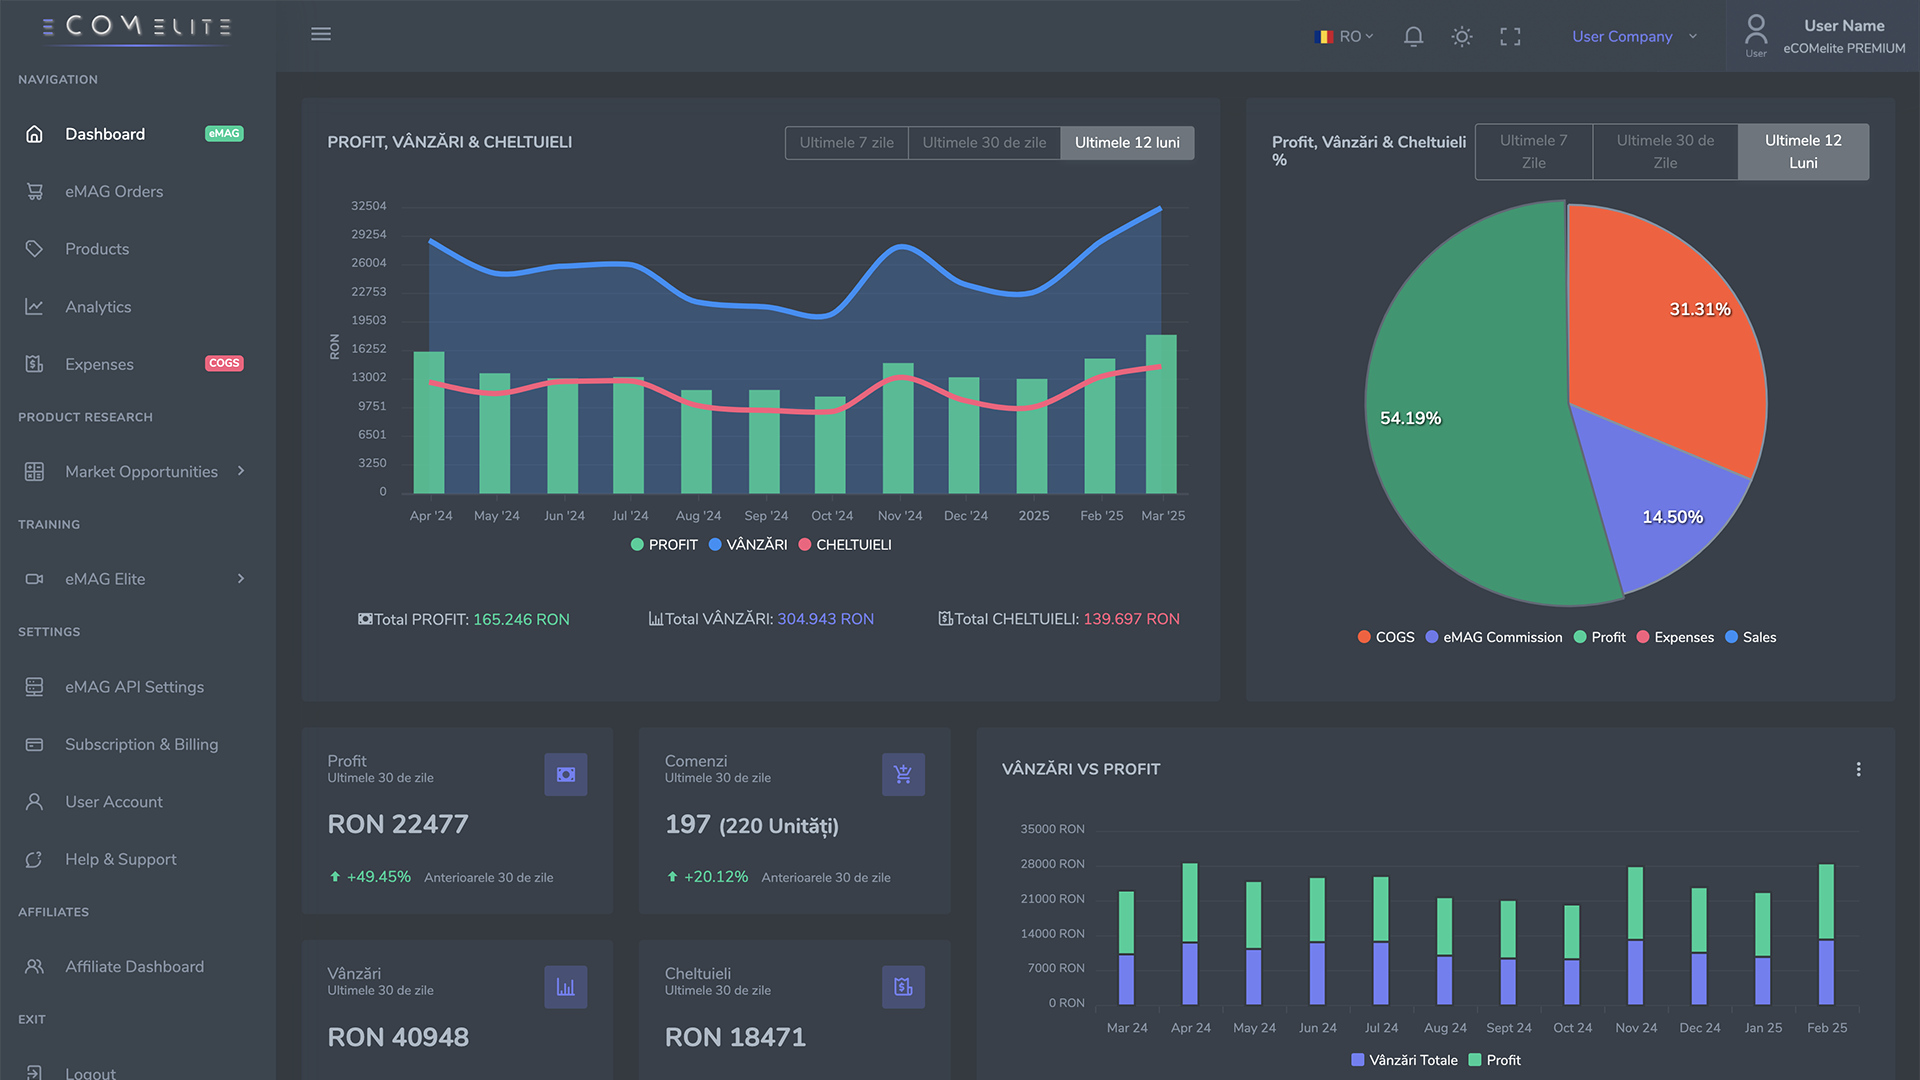The width and height of the screenshot is (1920, 1080).
Task: Toggle PROFIT series in chart legend
Action: 664,545
